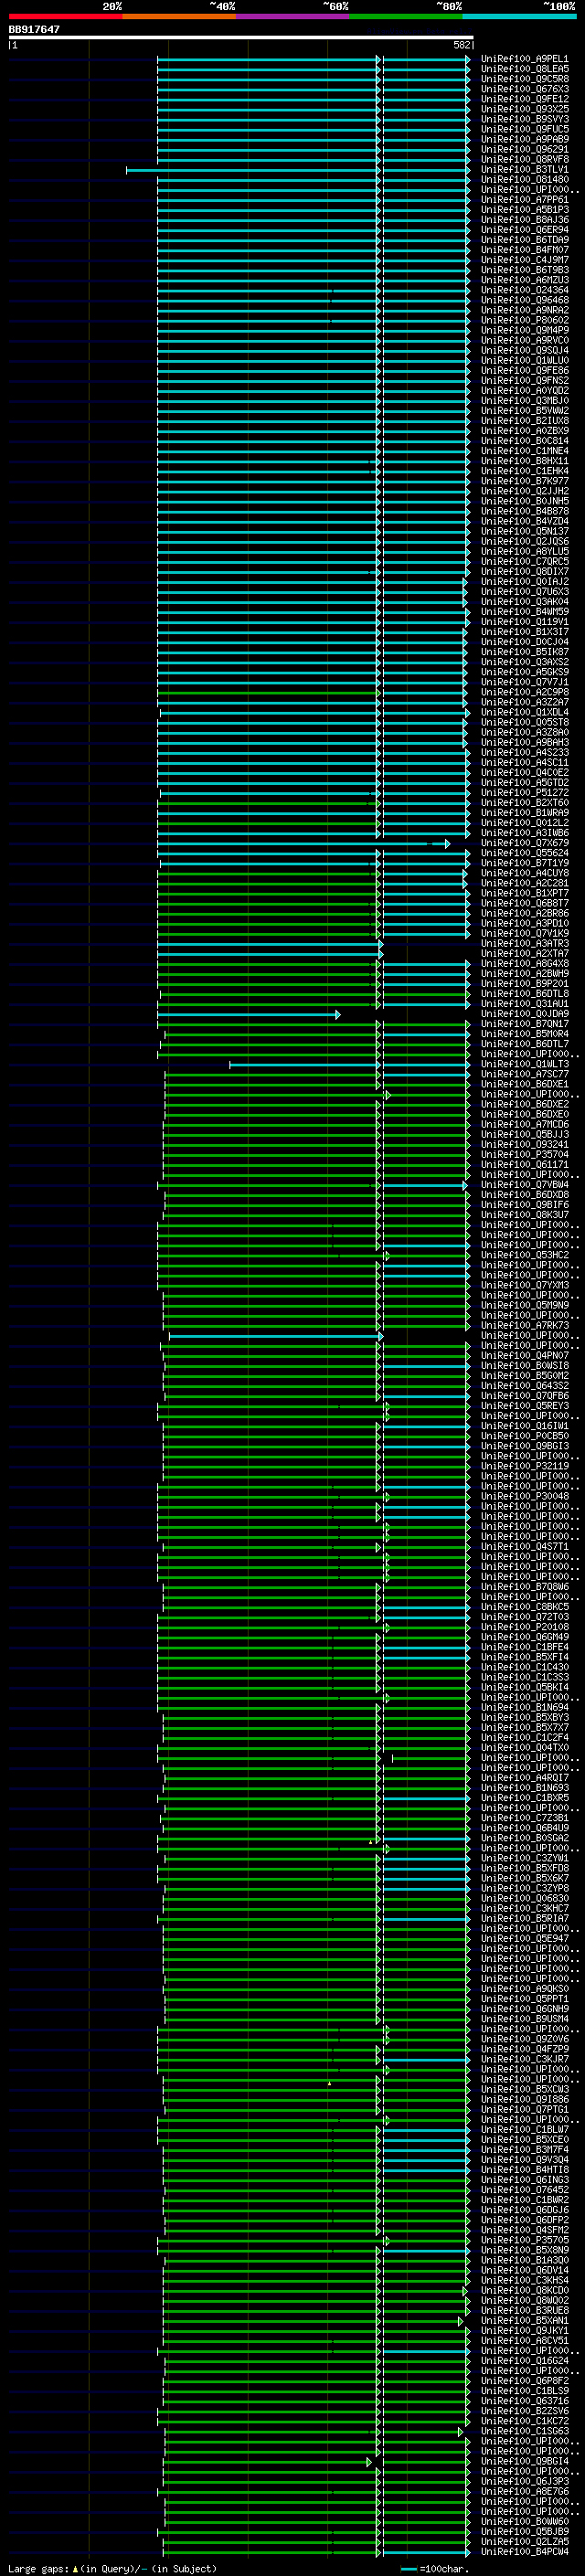Open the UniRef100_A3ATR3 entry
585x2576 pixels.
click(x=524, y=944)
